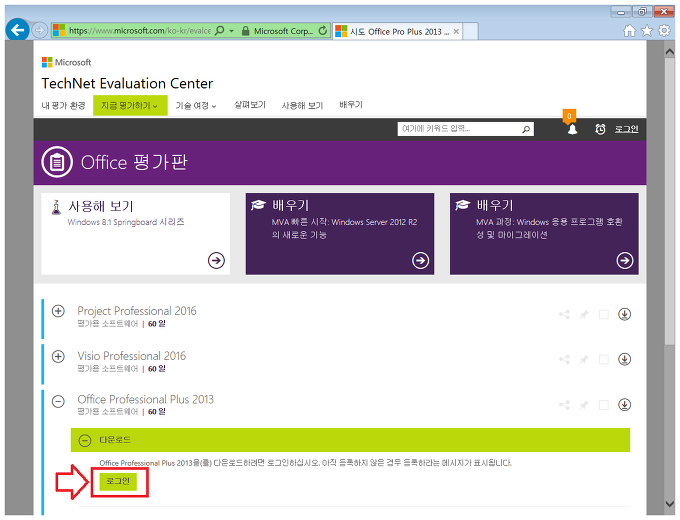Click the browser Forward arrow button
680x520 pixels.
click(x=40, y=30)
